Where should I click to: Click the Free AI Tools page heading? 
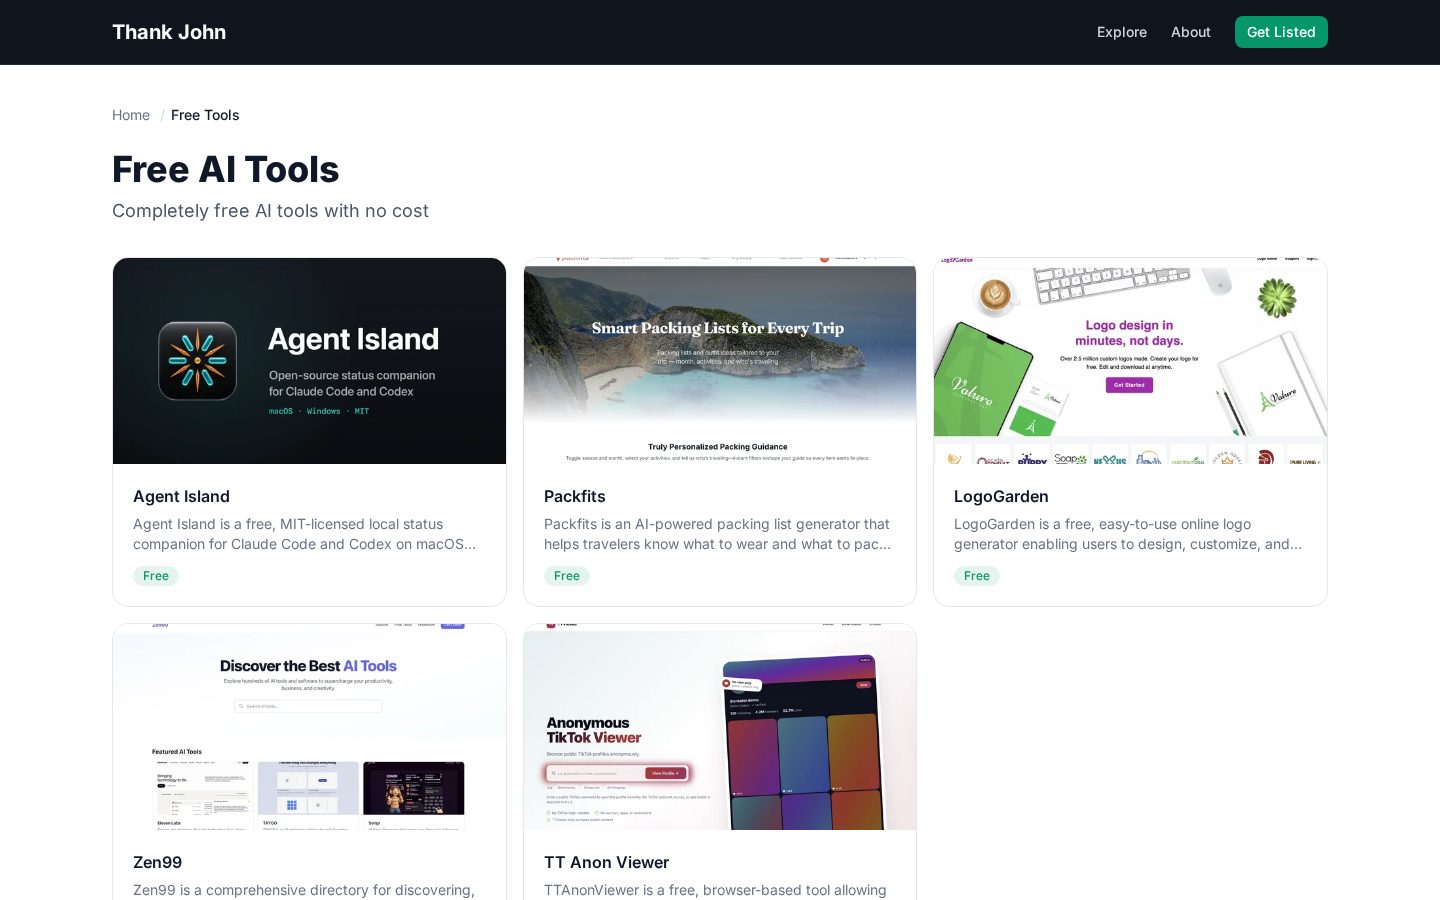226,169
